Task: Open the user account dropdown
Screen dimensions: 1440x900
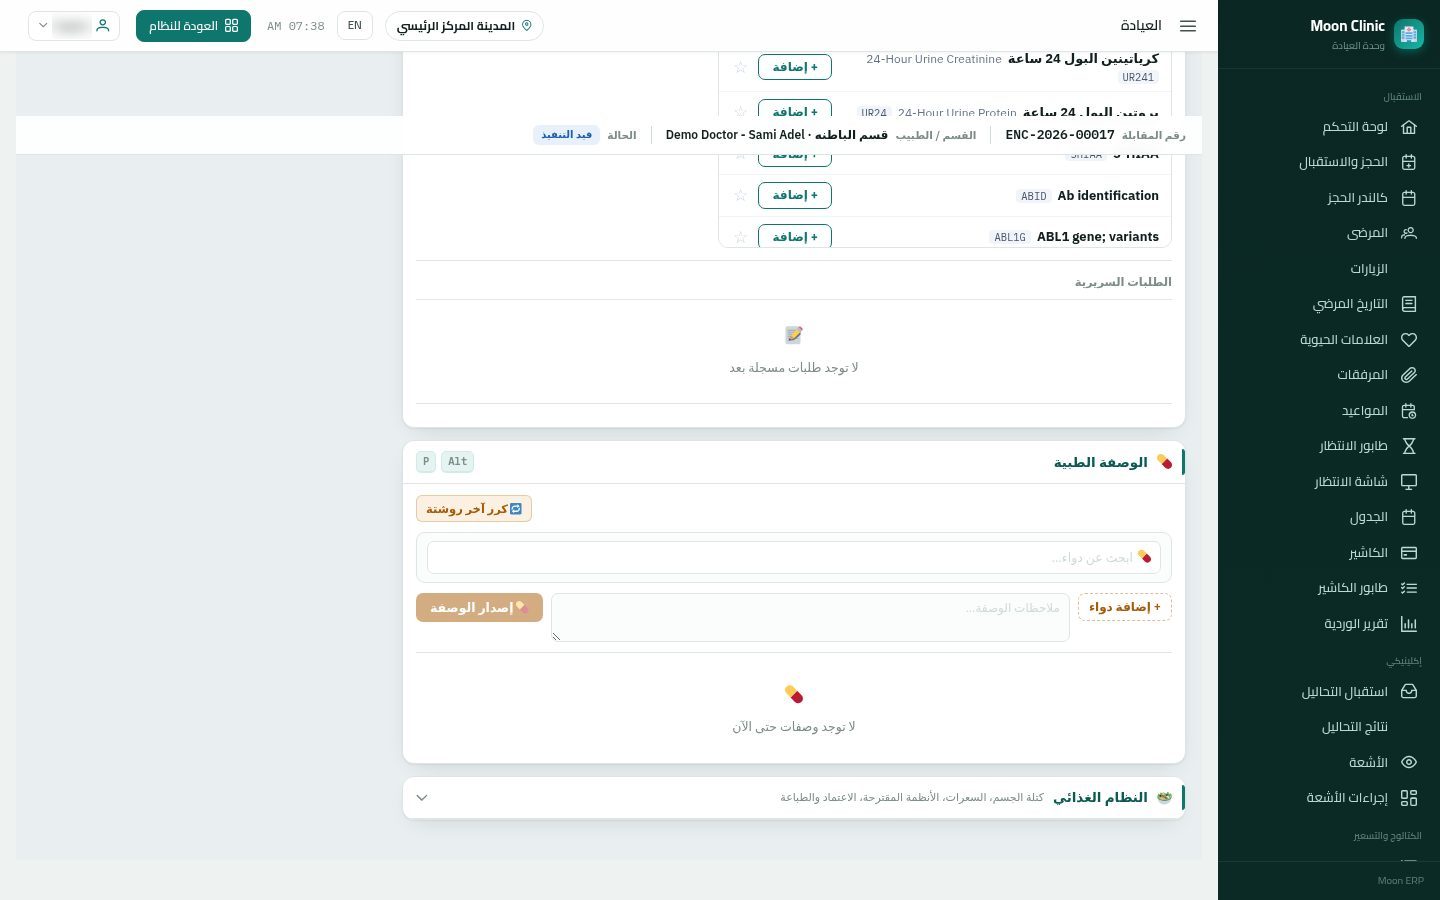Action: click(74, 26)
